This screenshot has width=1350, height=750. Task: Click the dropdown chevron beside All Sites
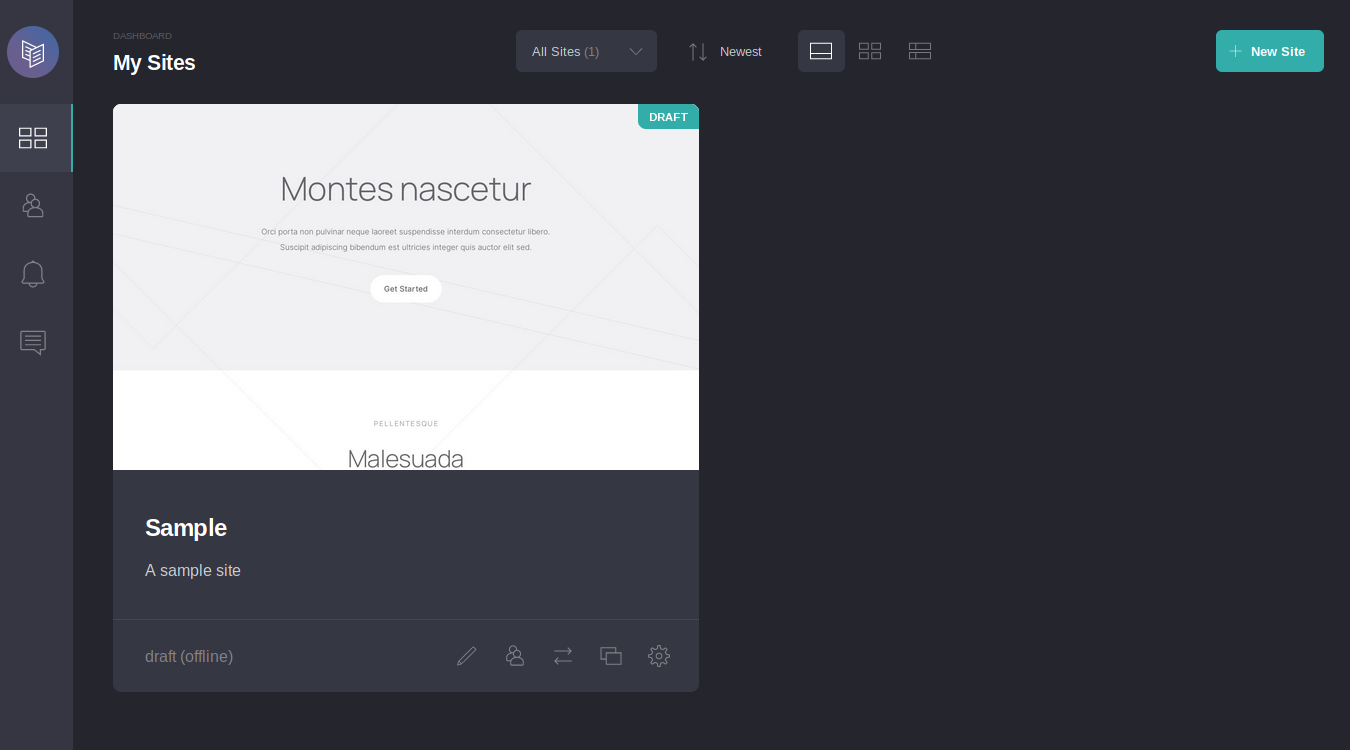636,51
